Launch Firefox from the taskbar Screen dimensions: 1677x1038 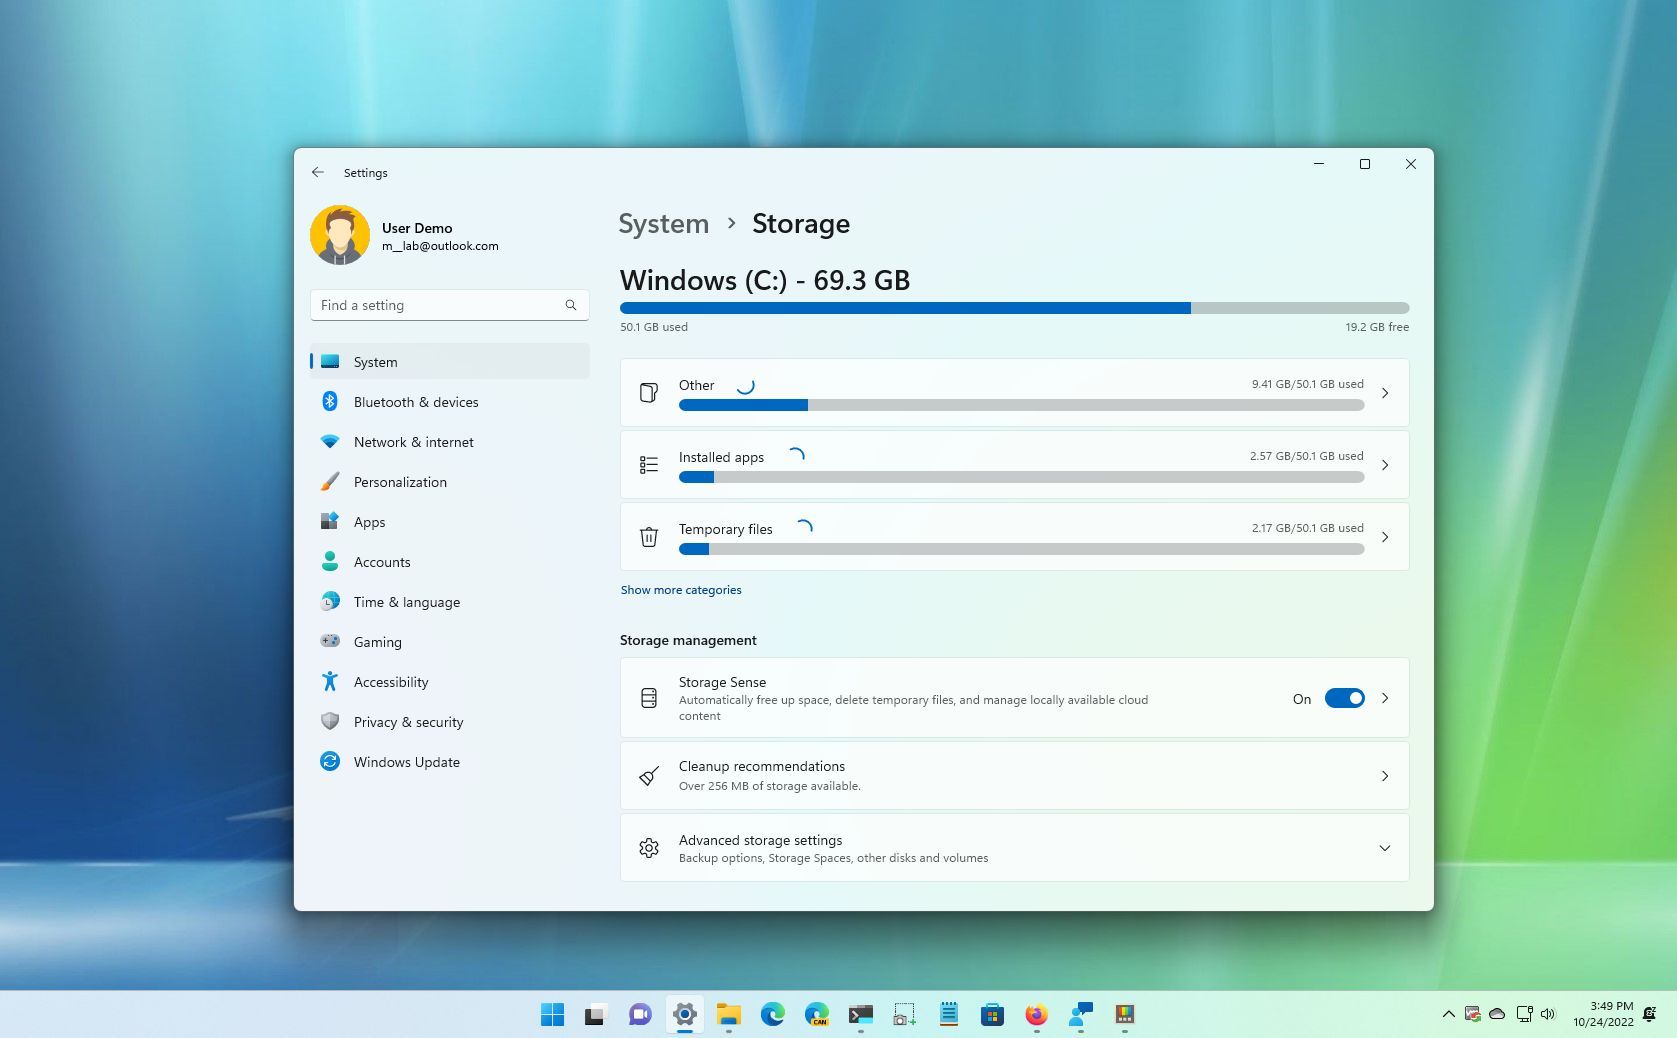pyautogui.click(x=1035, y=1014)
